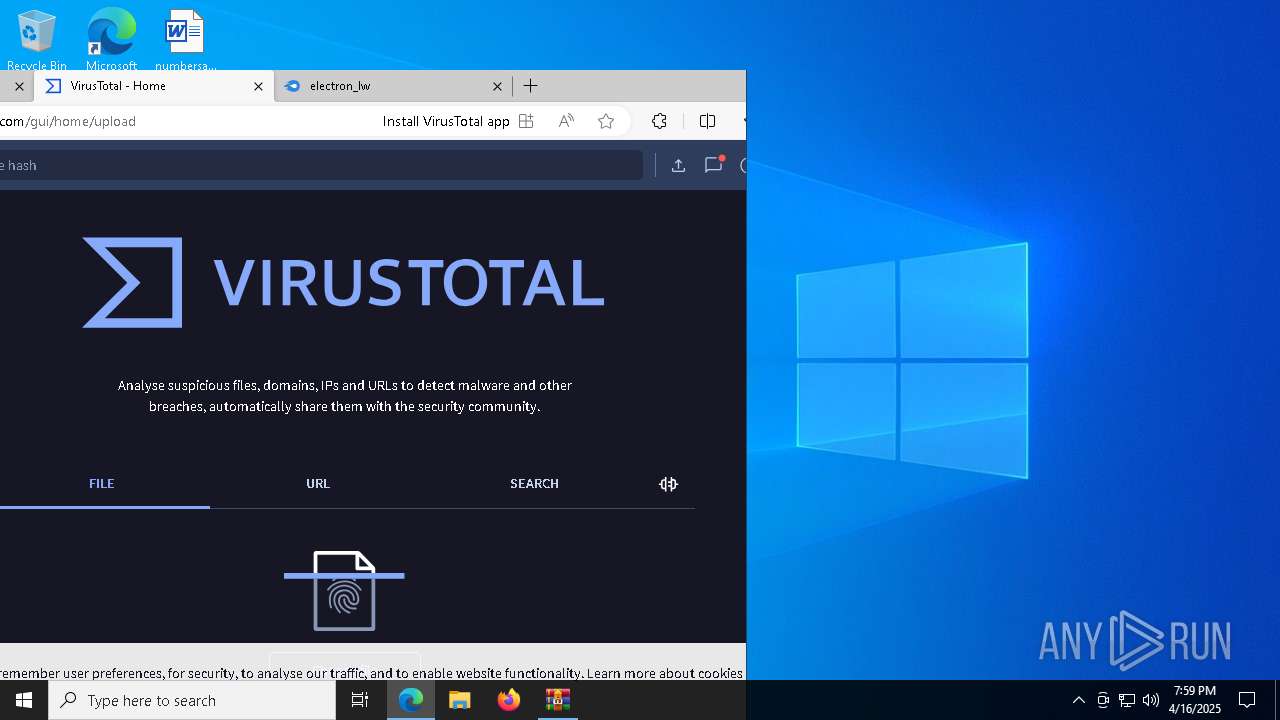Click Edge icon on taskbar
Viewport: 1280px width, 720px height.
tap(411, 700)
